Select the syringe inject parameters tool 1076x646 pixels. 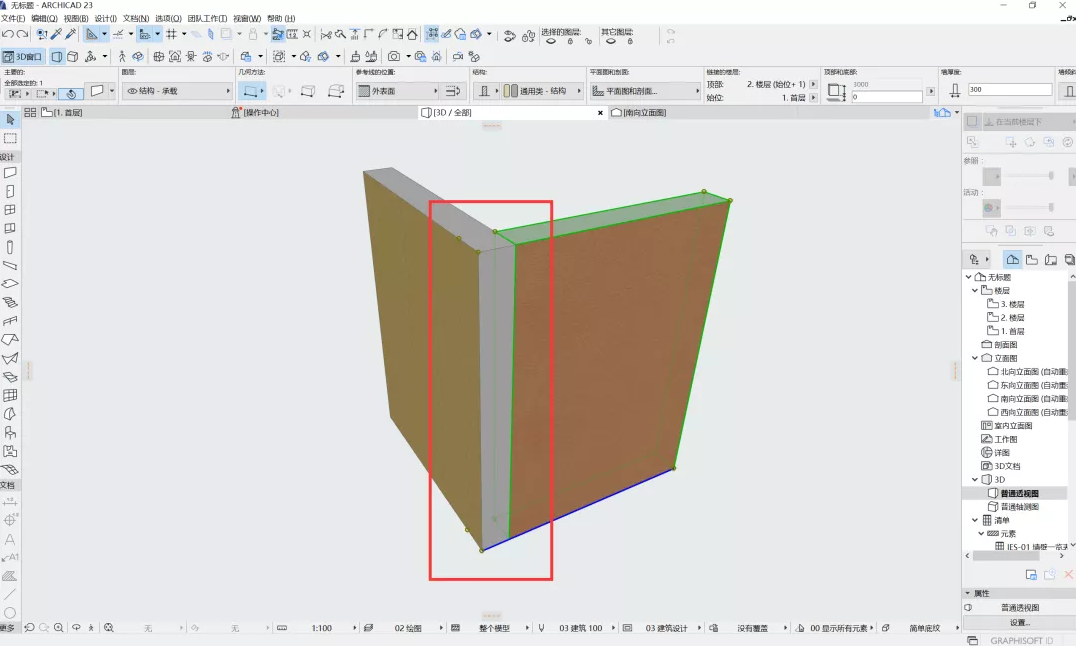point(71,34)
